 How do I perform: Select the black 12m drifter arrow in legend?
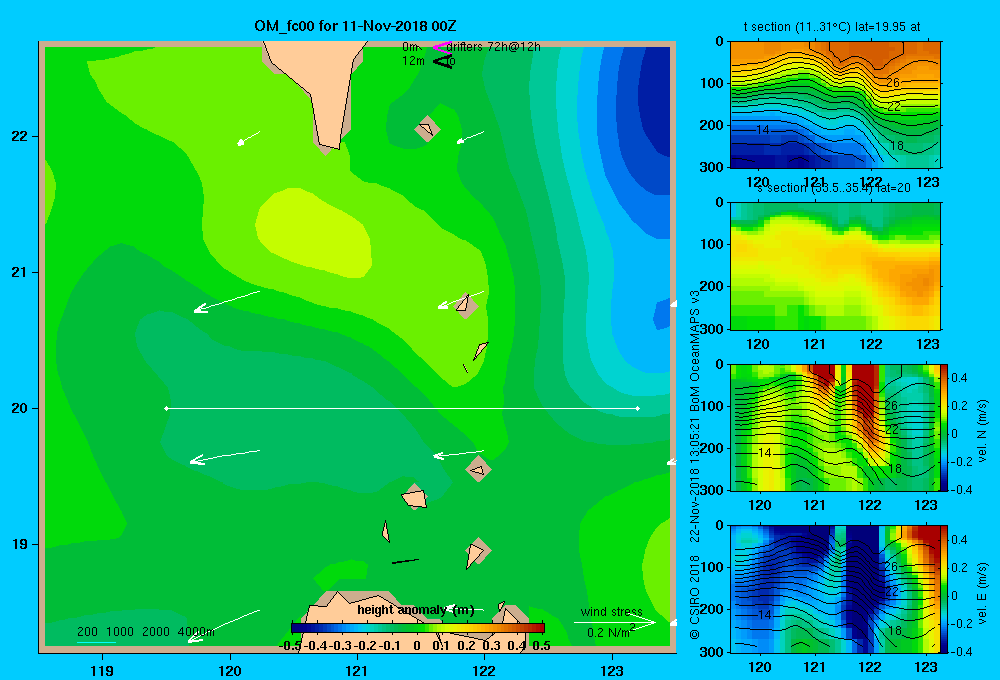coord(443,61)
